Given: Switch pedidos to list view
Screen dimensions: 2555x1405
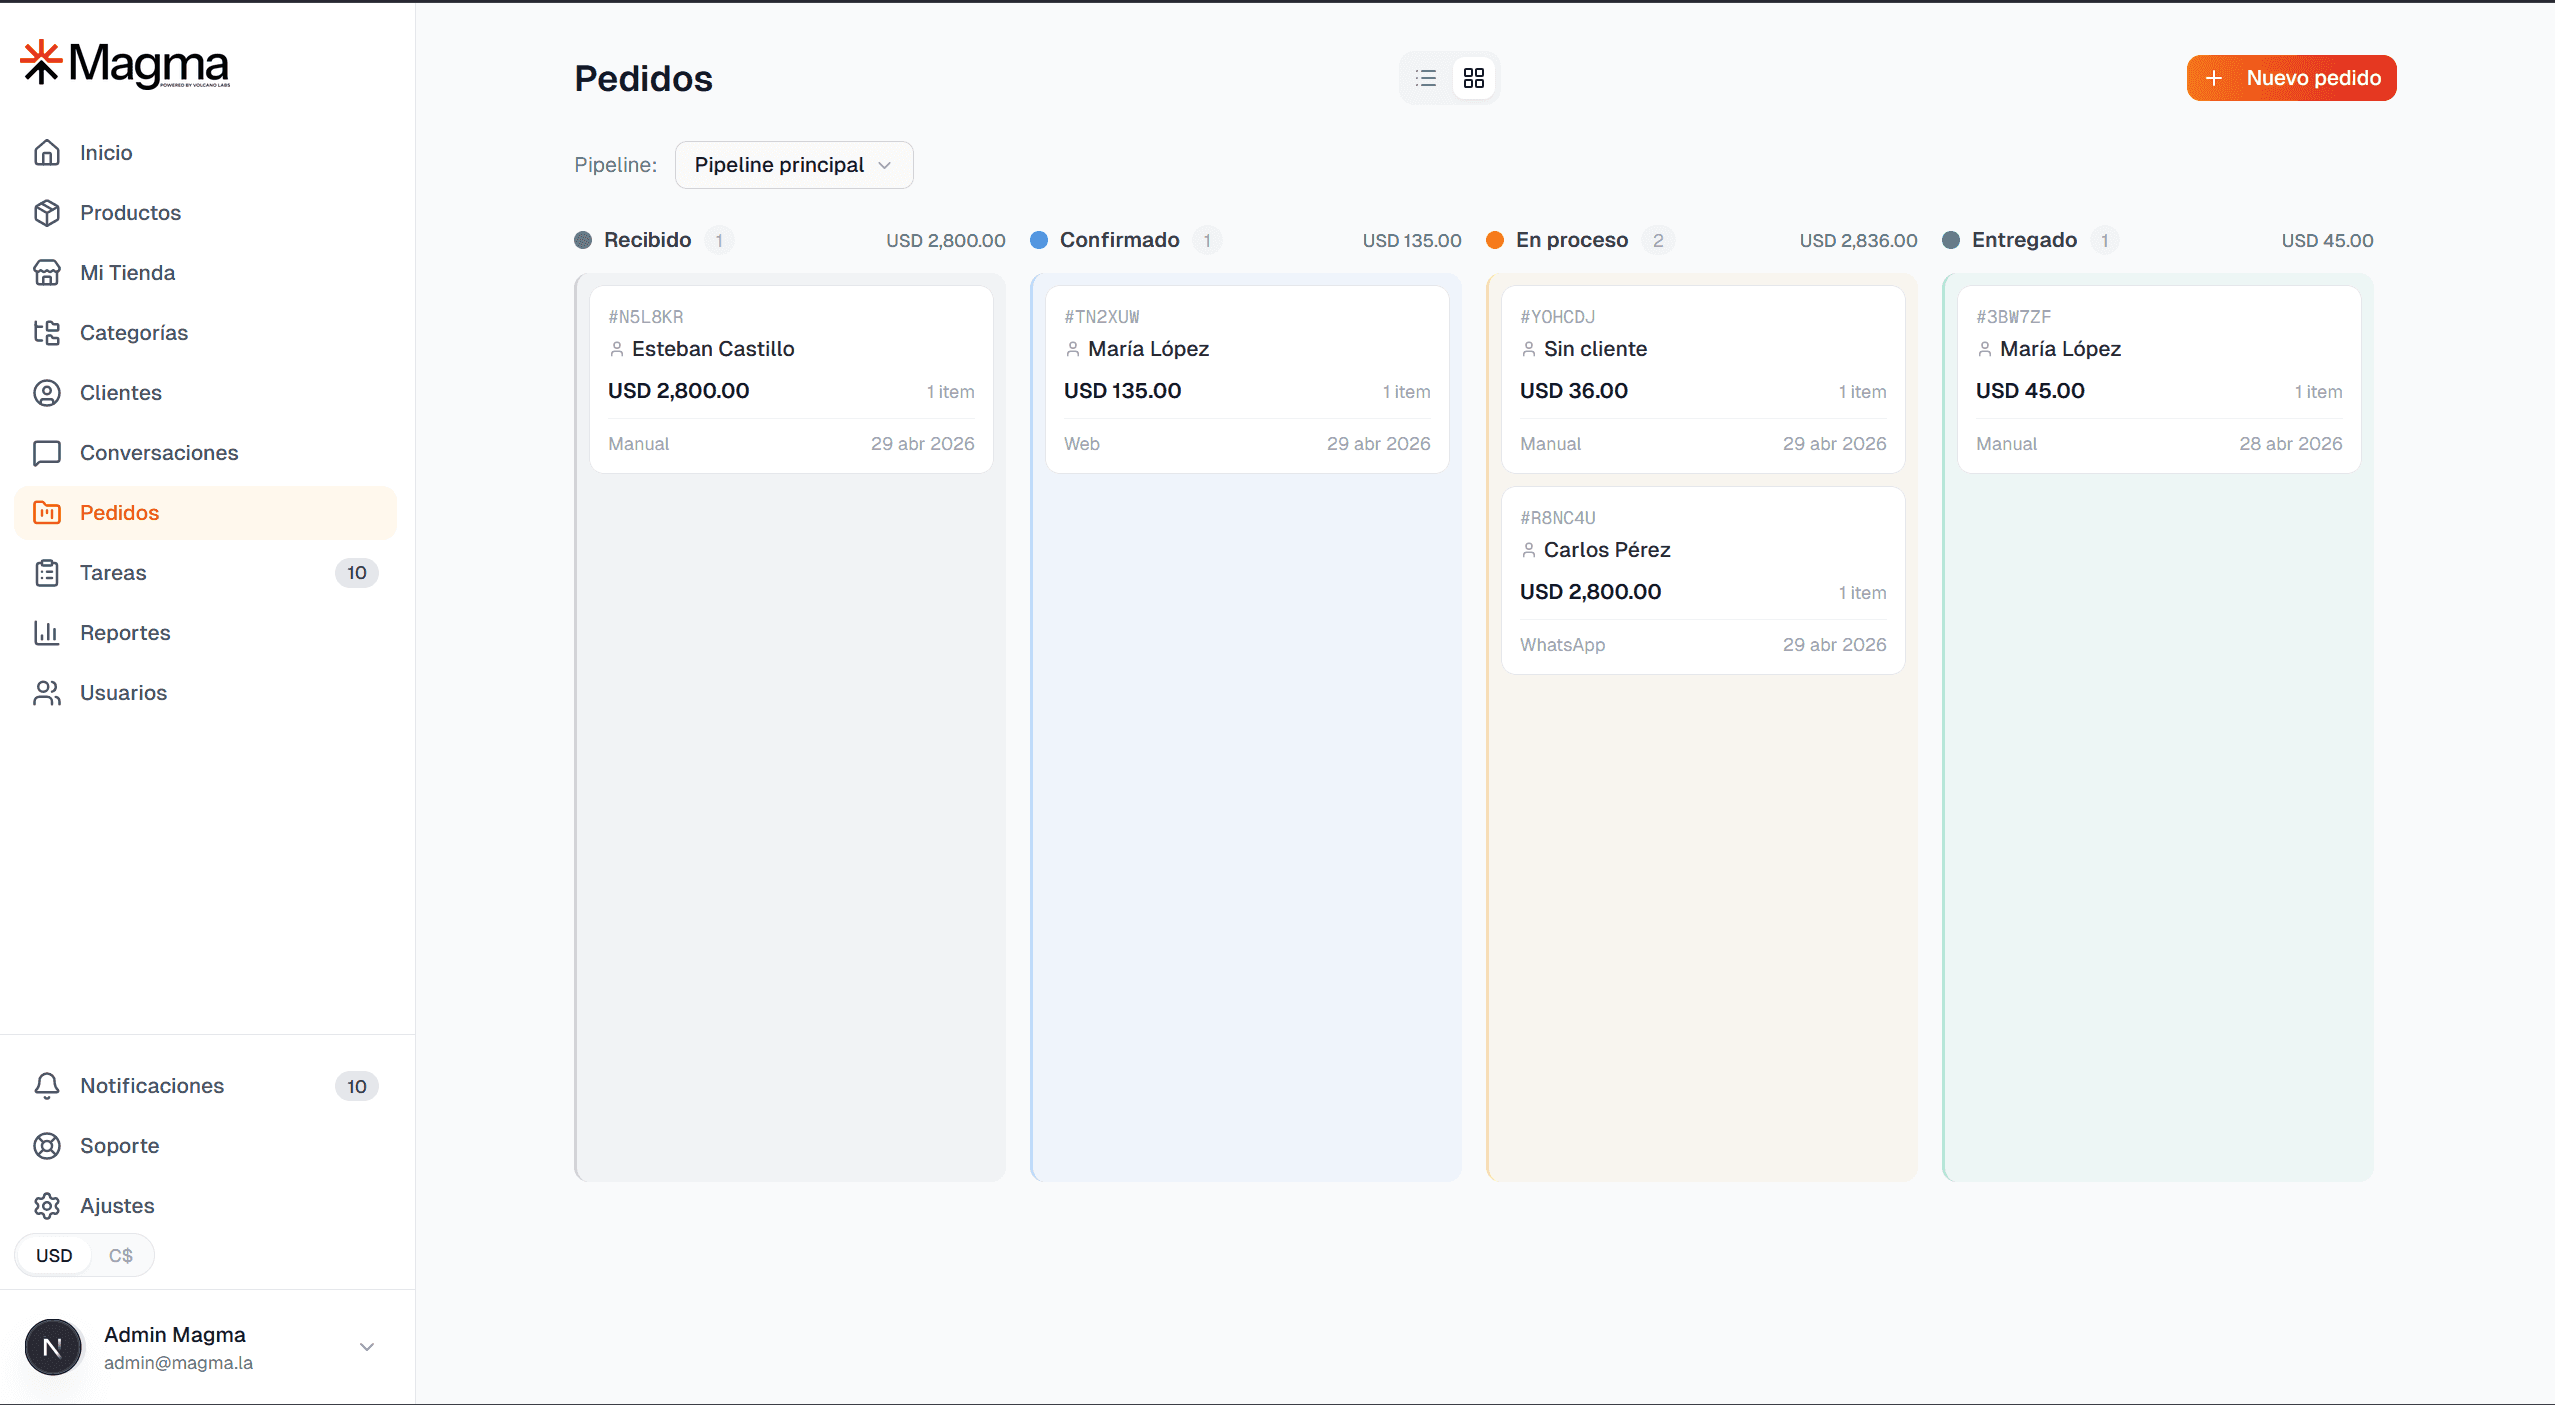Looking at the screenshot, I should 1424,77.
